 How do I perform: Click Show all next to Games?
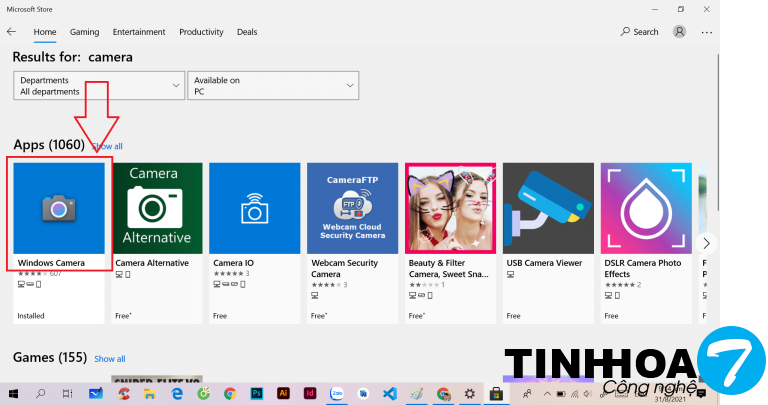coord(110,358)
